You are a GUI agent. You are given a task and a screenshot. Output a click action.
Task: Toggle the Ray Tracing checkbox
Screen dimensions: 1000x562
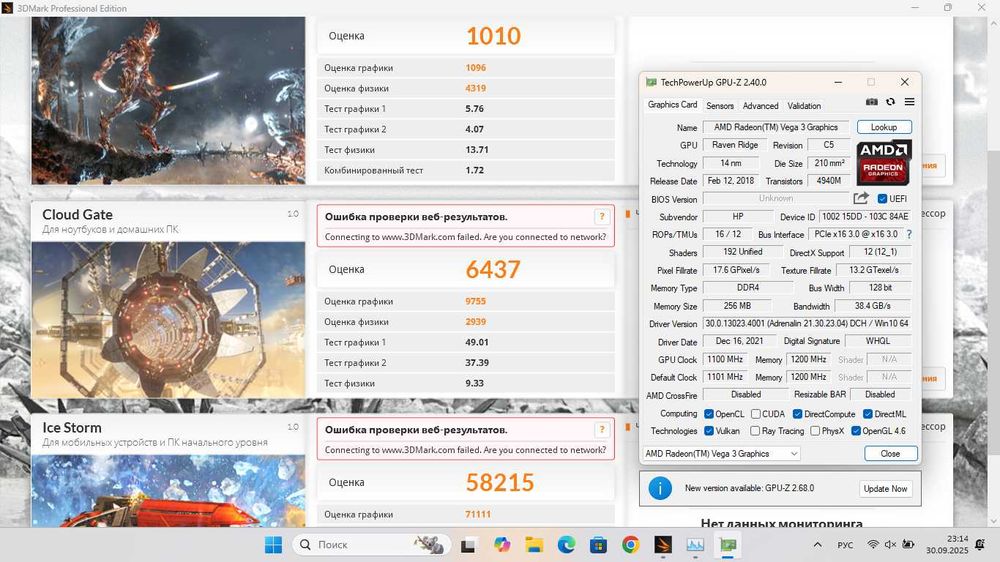point(755,431)
